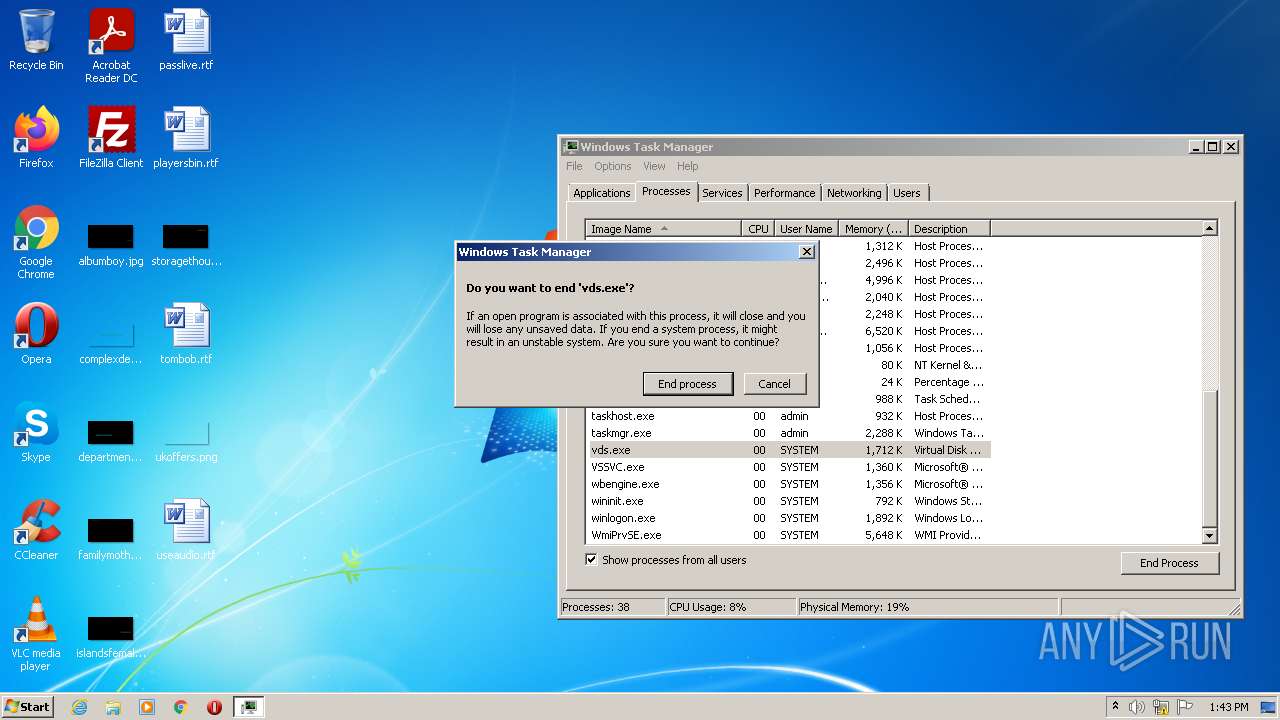Screen dimensions: 1280x720
Task: Open Windows Explorer folder in taskbar
Action: coord(113,707)
